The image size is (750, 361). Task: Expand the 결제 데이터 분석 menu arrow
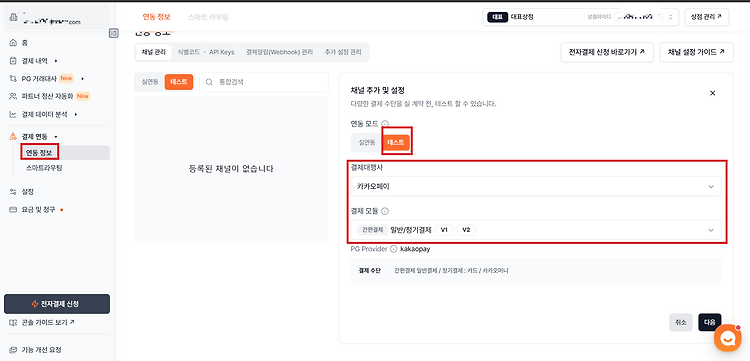76,114
